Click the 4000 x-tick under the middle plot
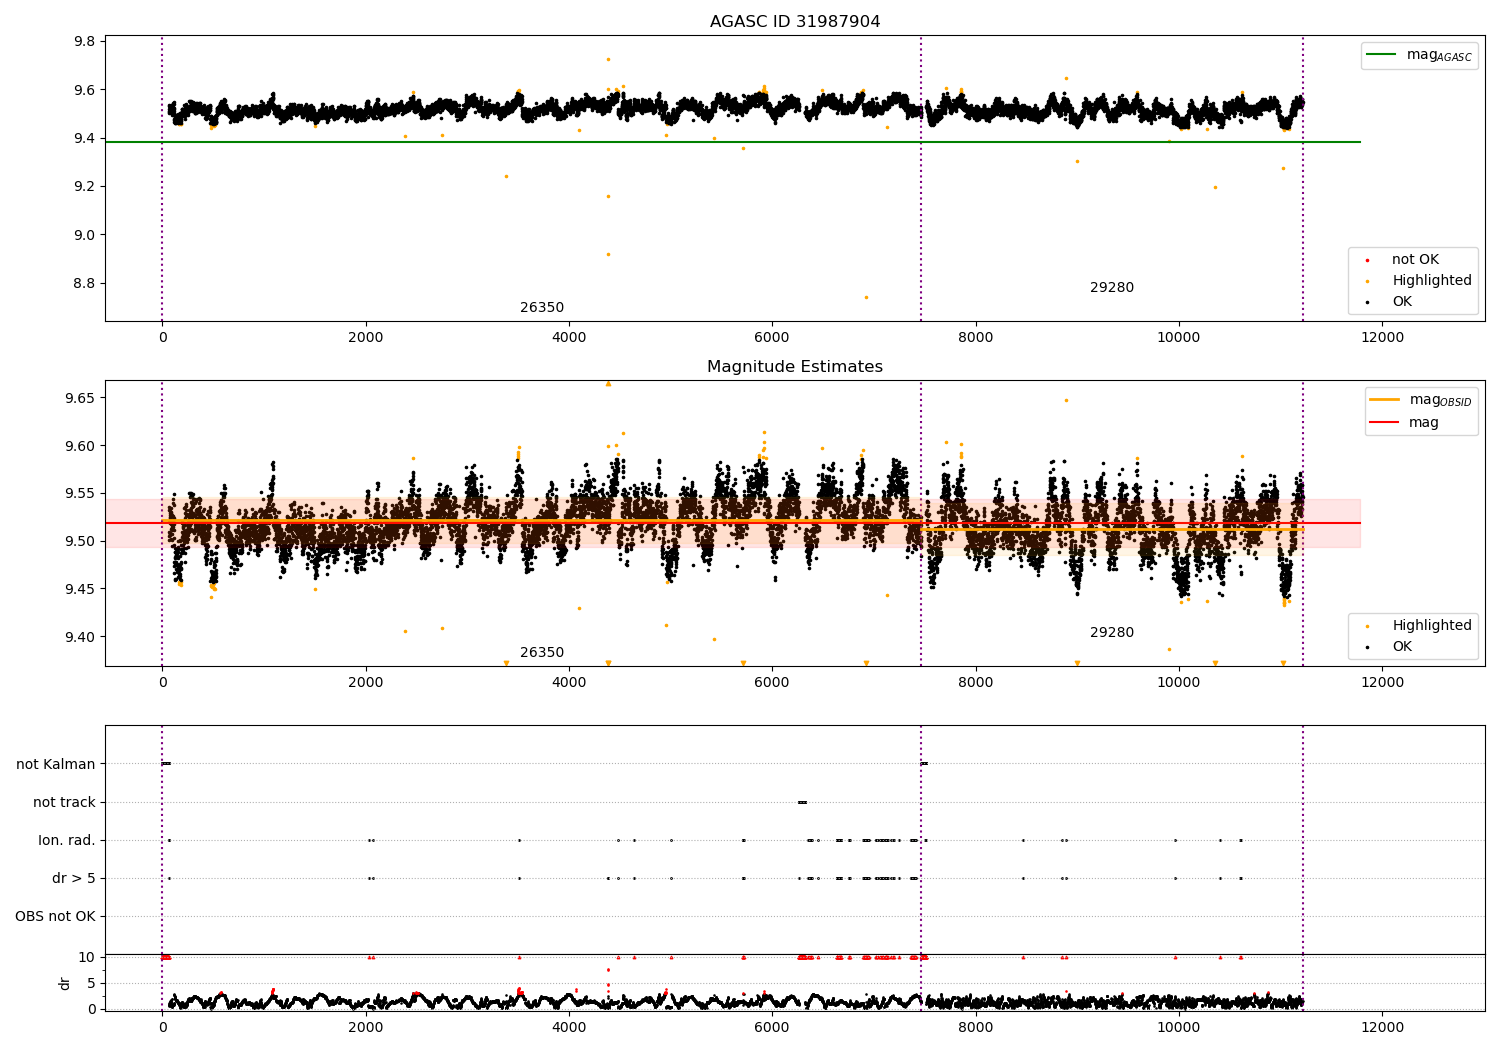 (x=569, y=683)
